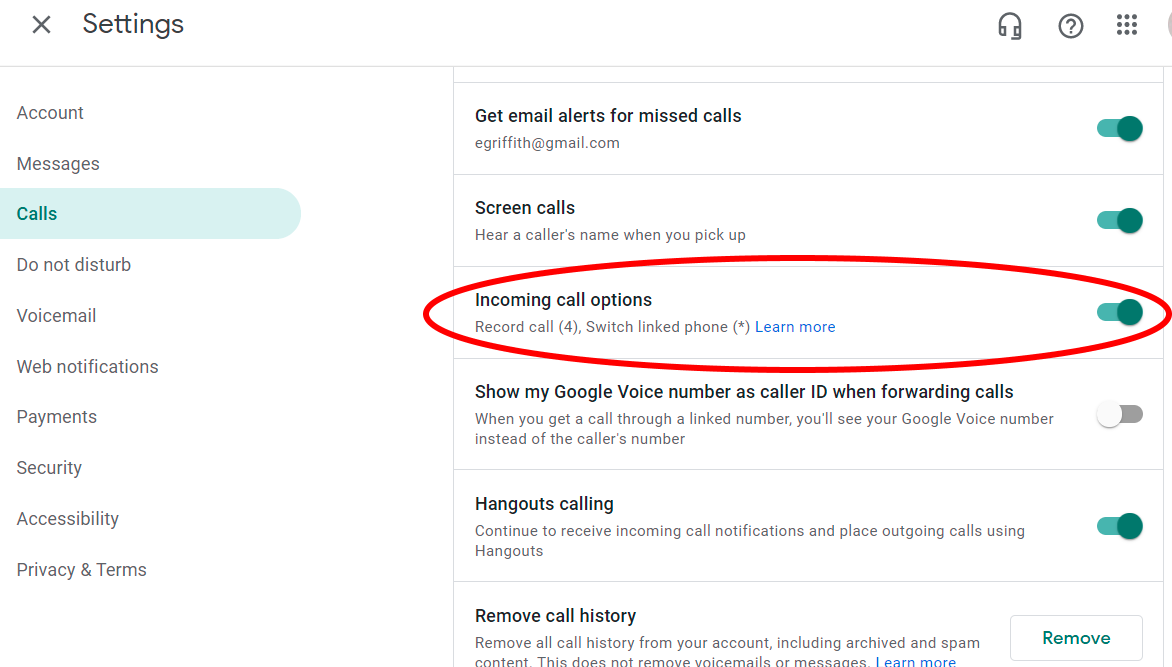This screenshot has width=1172, height=667.
Task: Open the help question mark icon
Action: pos(1070,26)
